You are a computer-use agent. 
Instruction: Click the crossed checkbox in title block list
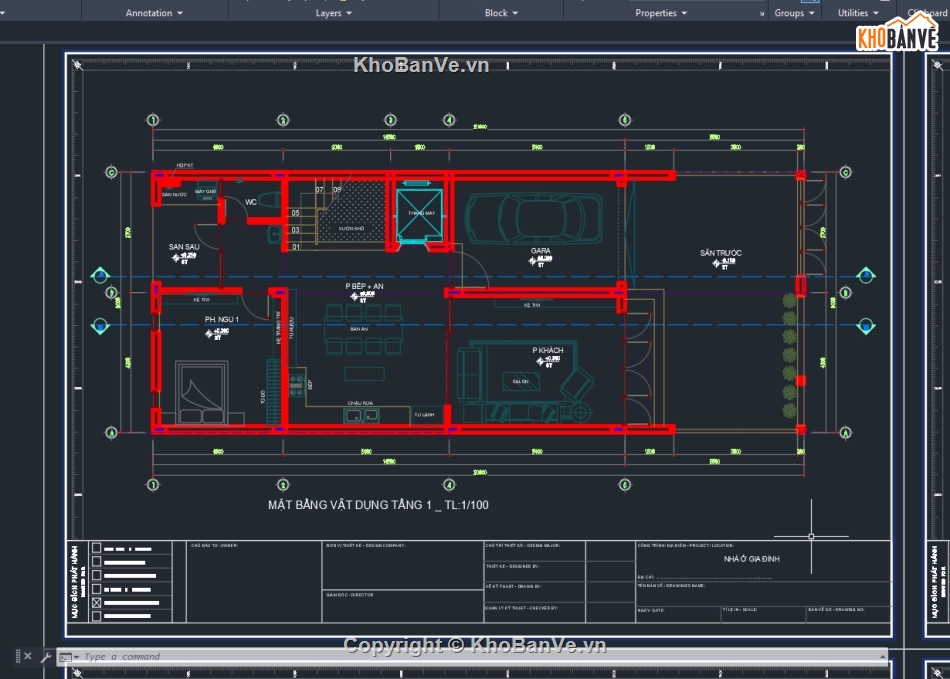coord(97,603)
